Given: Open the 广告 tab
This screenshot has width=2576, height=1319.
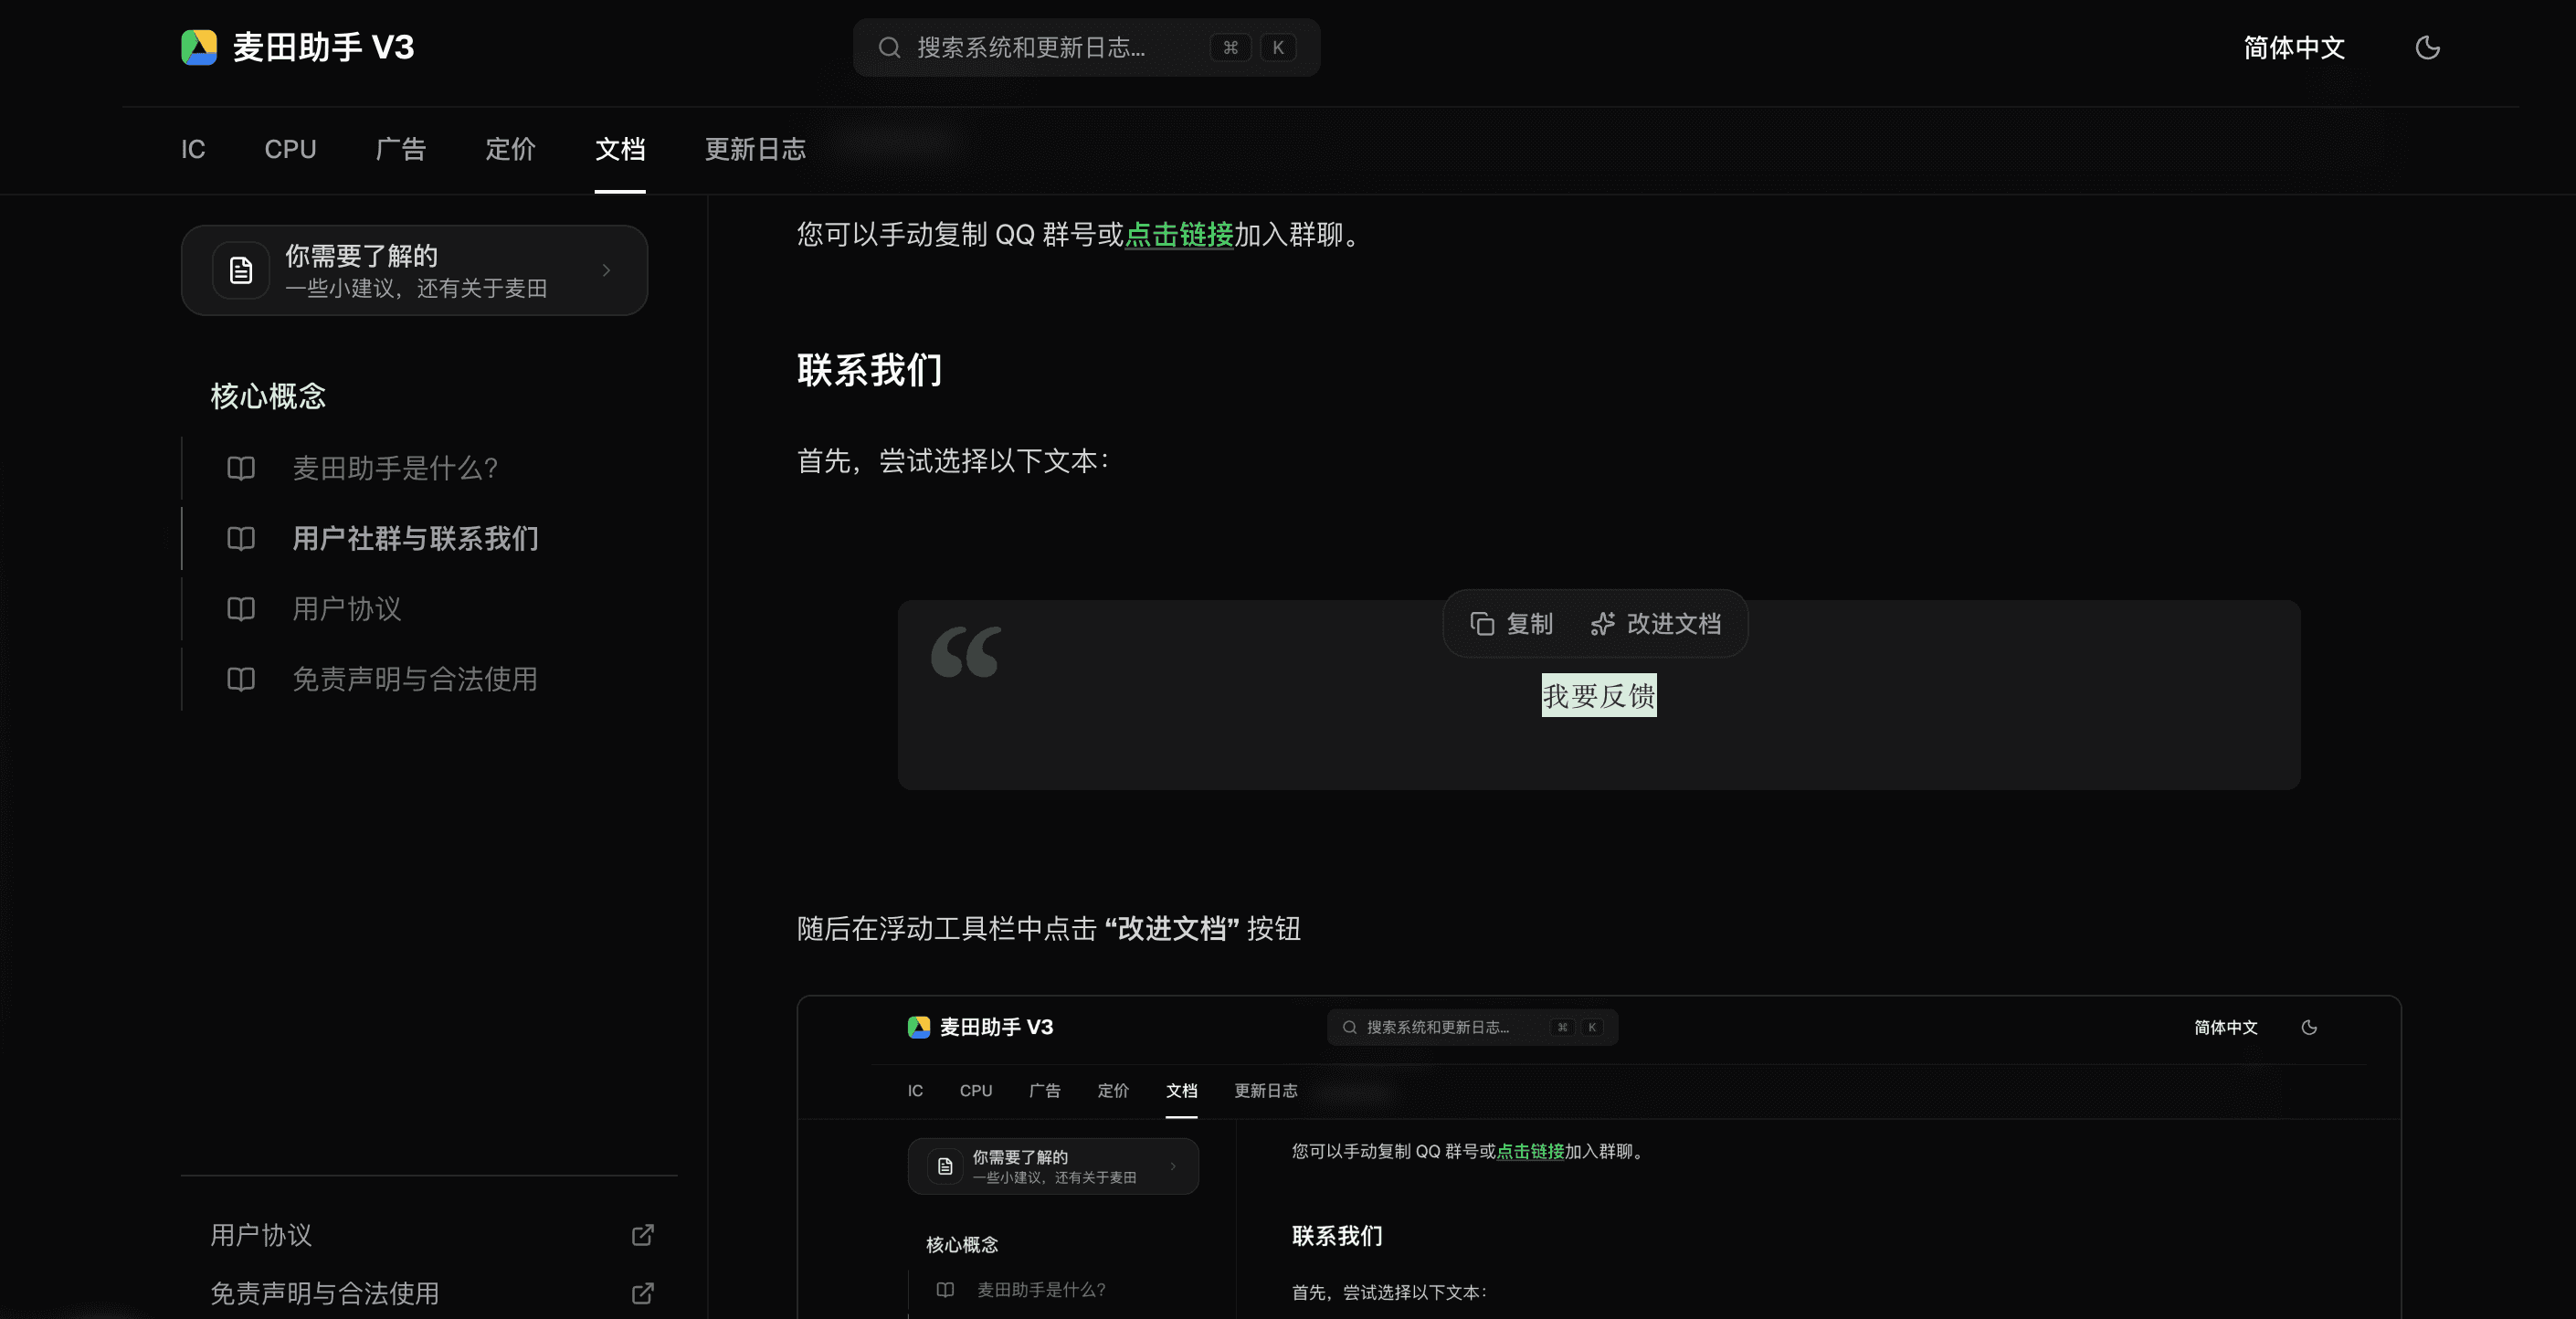Looking at the screenshot, I should (400, 149).
